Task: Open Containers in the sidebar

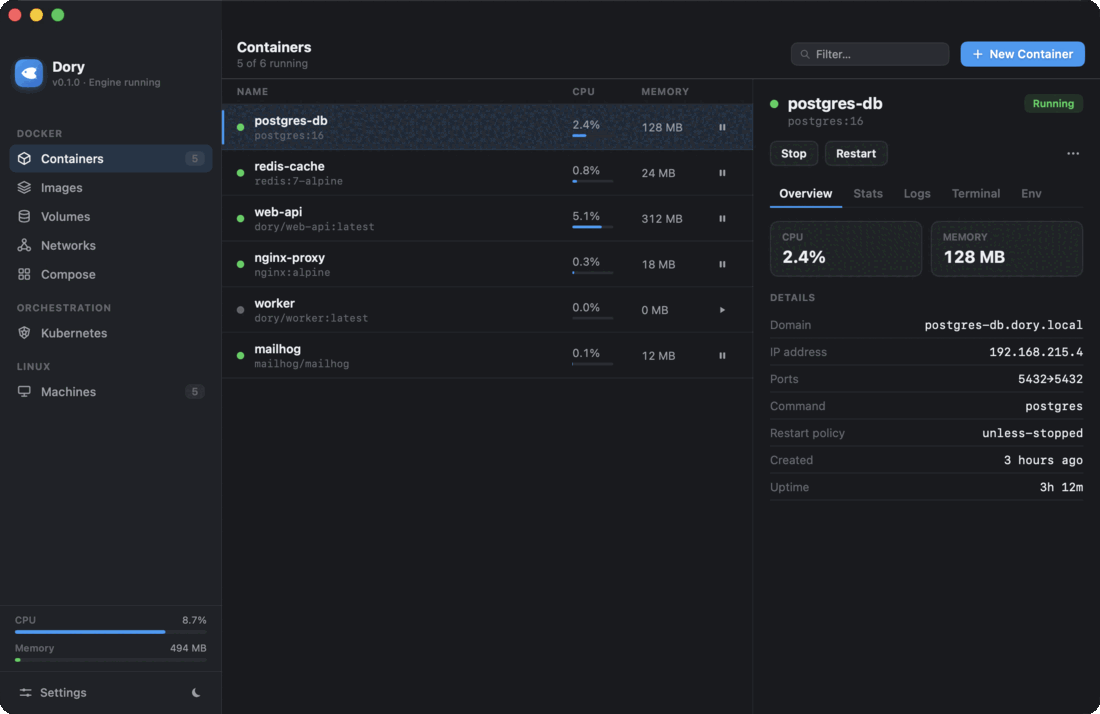Action: 111,159
